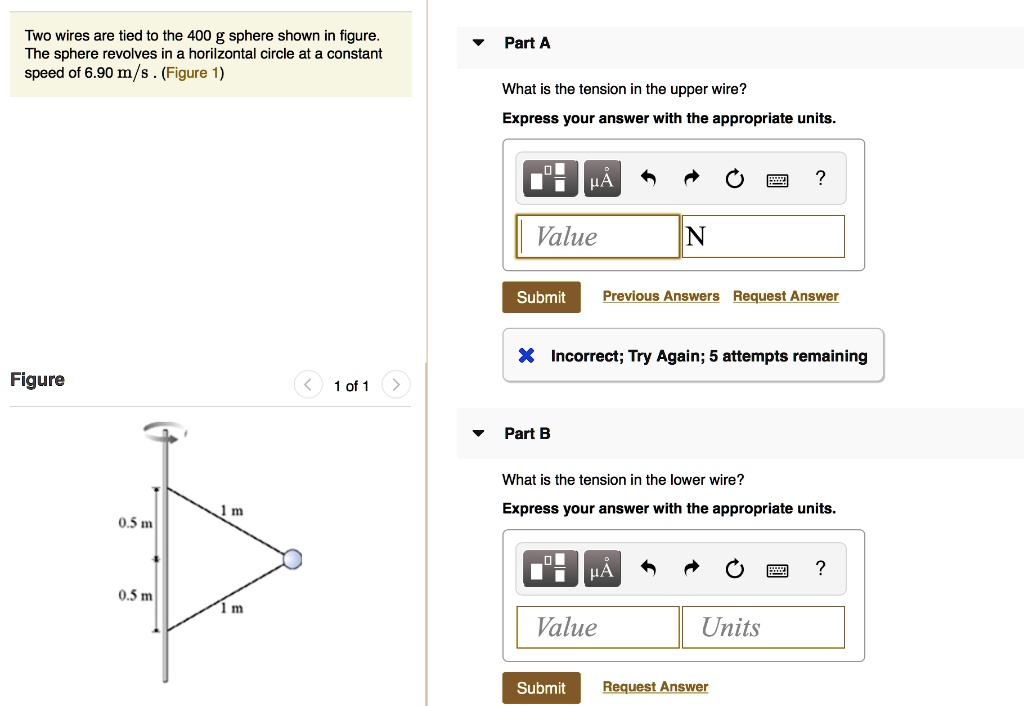Screen dimensions: 1024x706
Task: Click the help question mark in Part B toolbar
Action: [x=820, y=568]
